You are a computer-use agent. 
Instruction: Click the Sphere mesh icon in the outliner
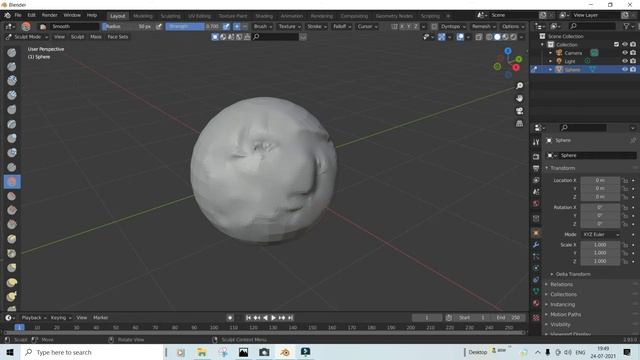[x=559, y=69]
